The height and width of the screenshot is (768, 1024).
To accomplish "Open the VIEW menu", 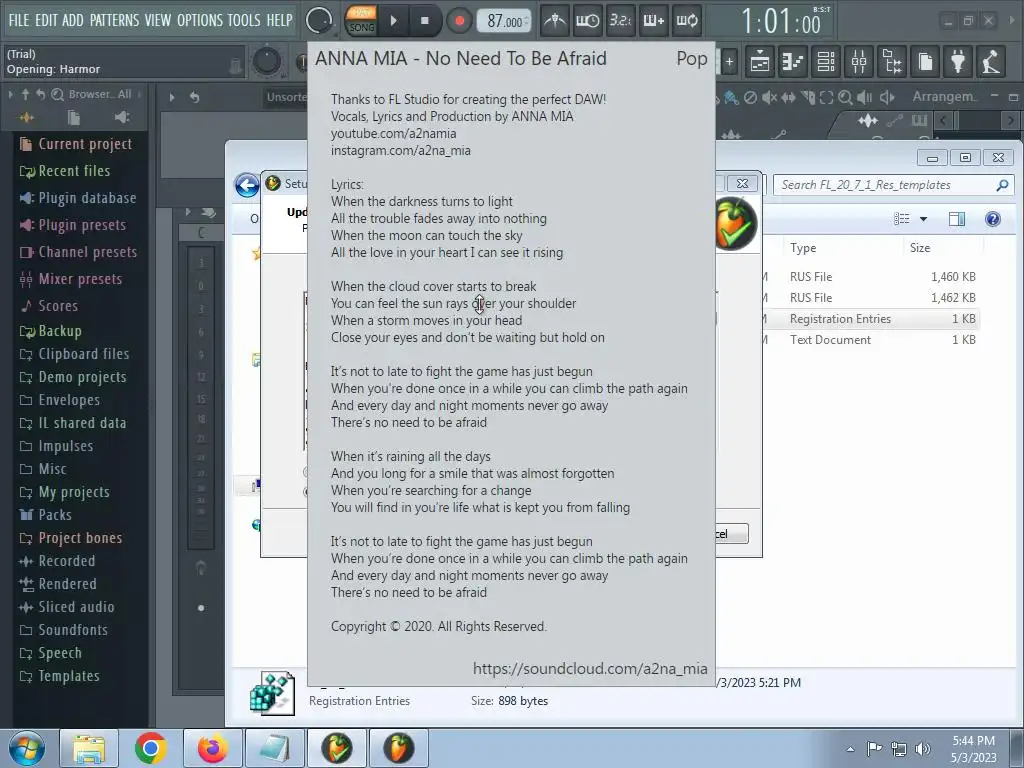I will [x=157, y=20].
